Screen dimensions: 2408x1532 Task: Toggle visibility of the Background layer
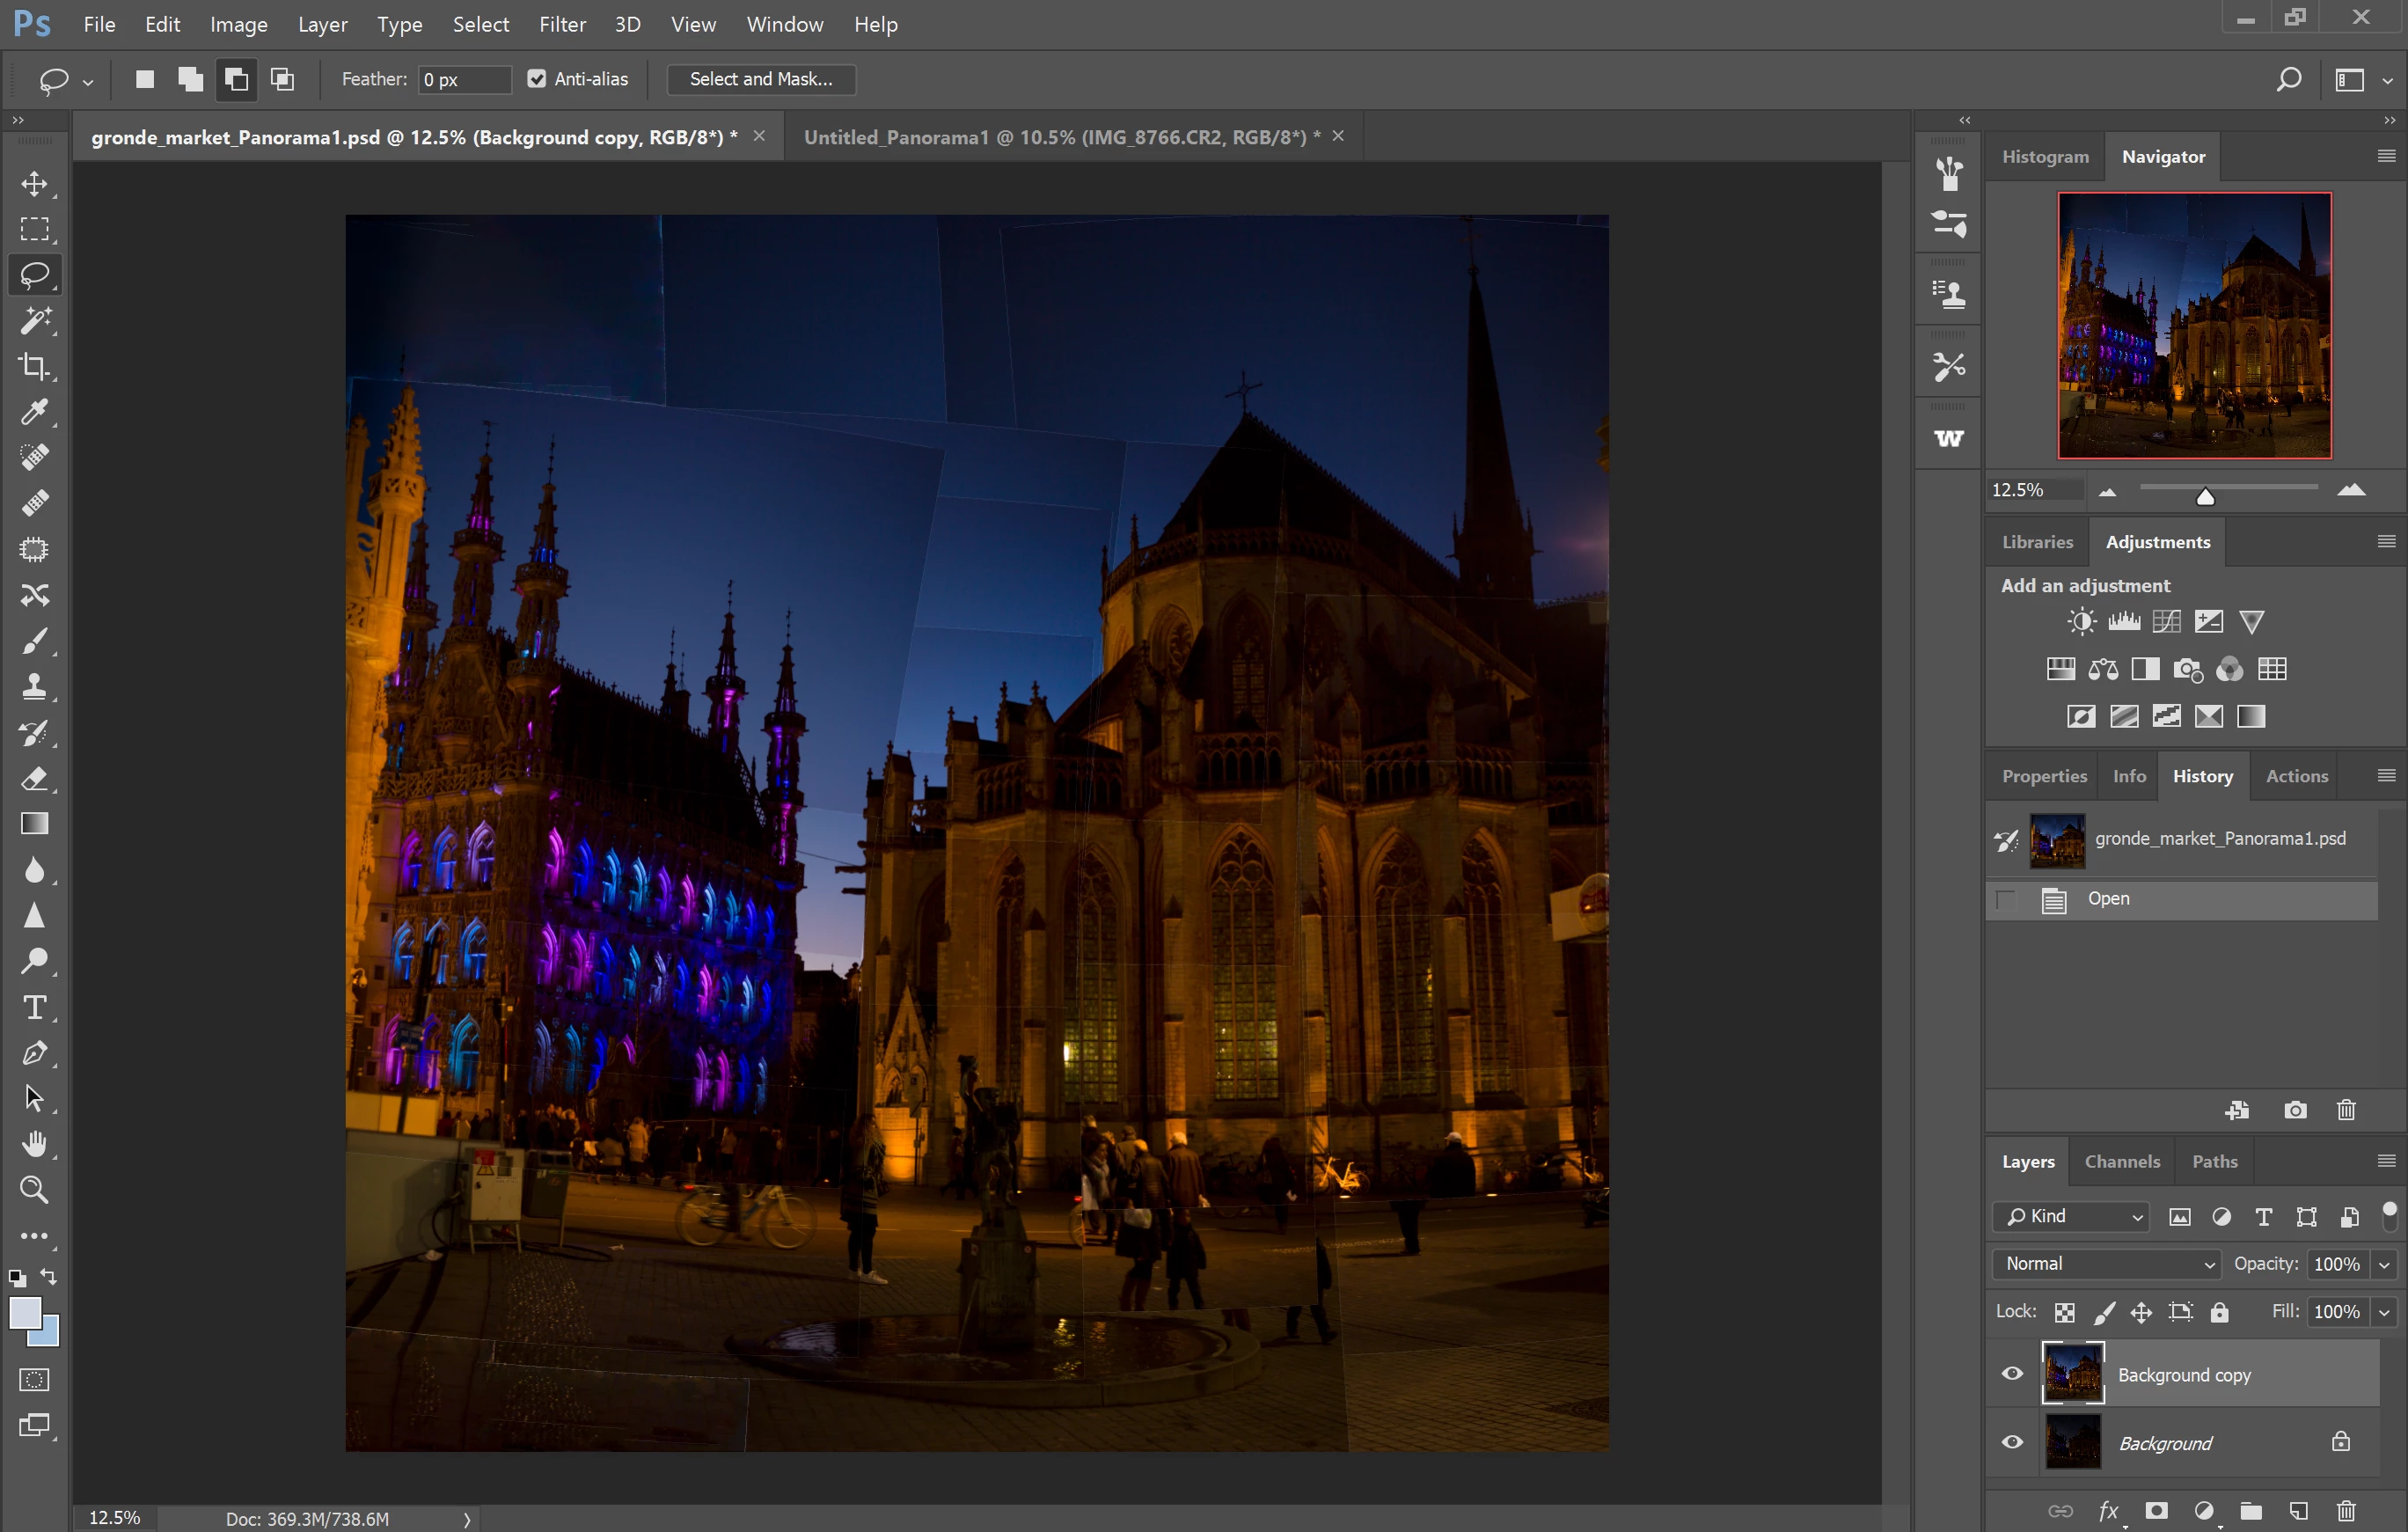2012,1442
